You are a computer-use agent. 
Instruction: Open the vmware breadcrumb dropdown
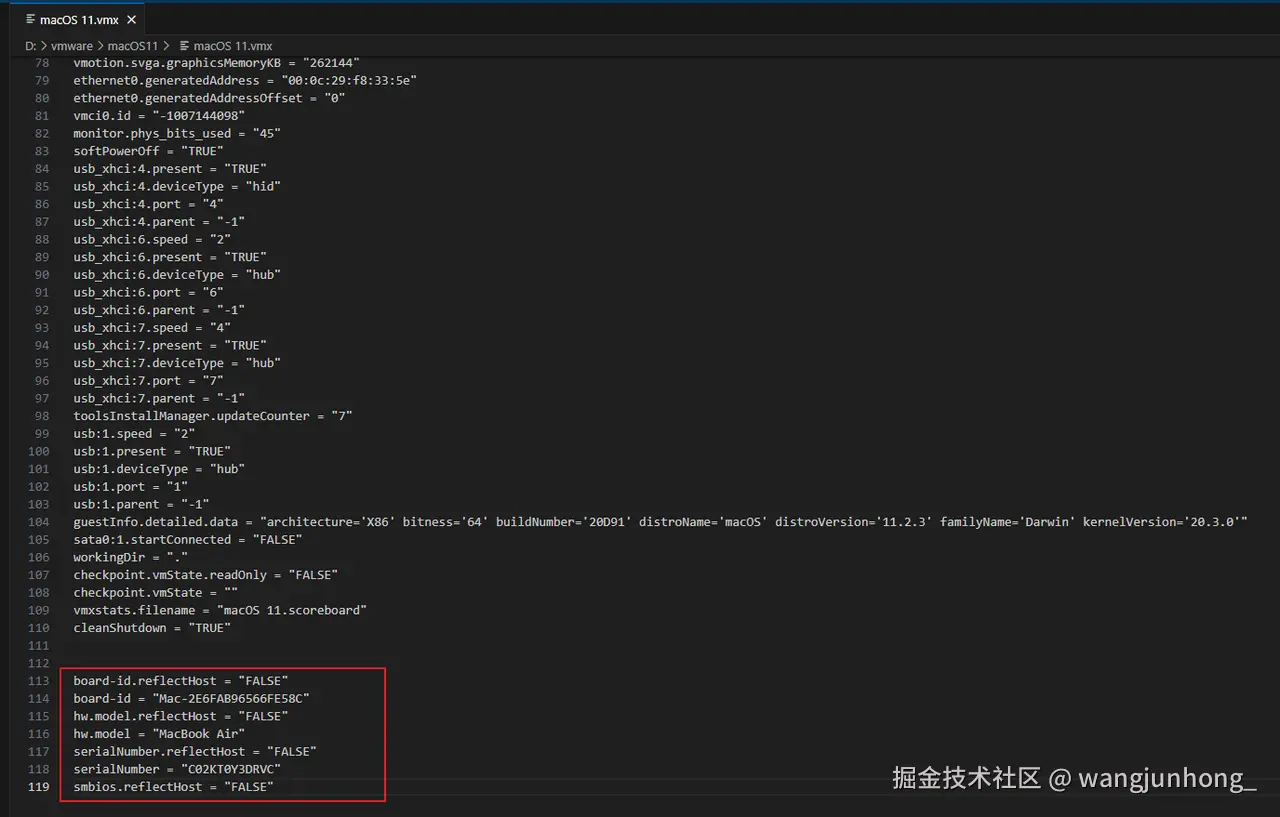pos(70,45)
